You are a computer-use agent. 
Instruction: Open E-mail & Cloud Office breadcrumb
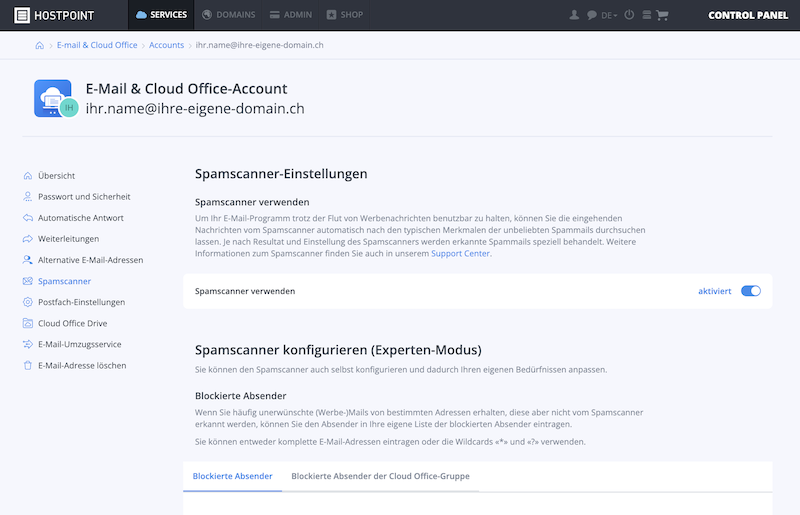[97, 45]
